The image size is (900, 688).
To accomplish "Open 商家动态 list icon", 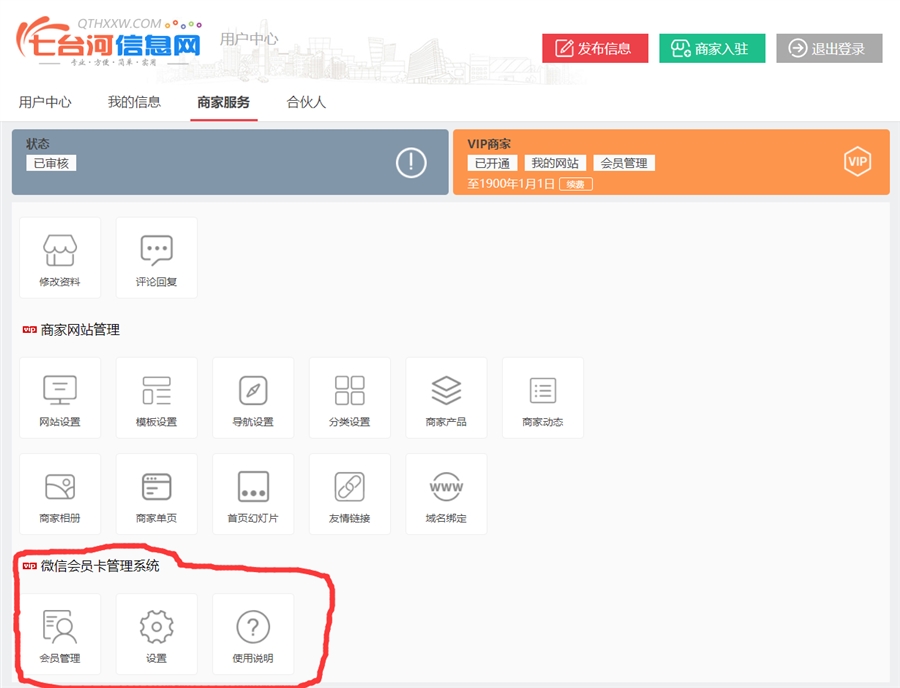I will coord(542,390).
